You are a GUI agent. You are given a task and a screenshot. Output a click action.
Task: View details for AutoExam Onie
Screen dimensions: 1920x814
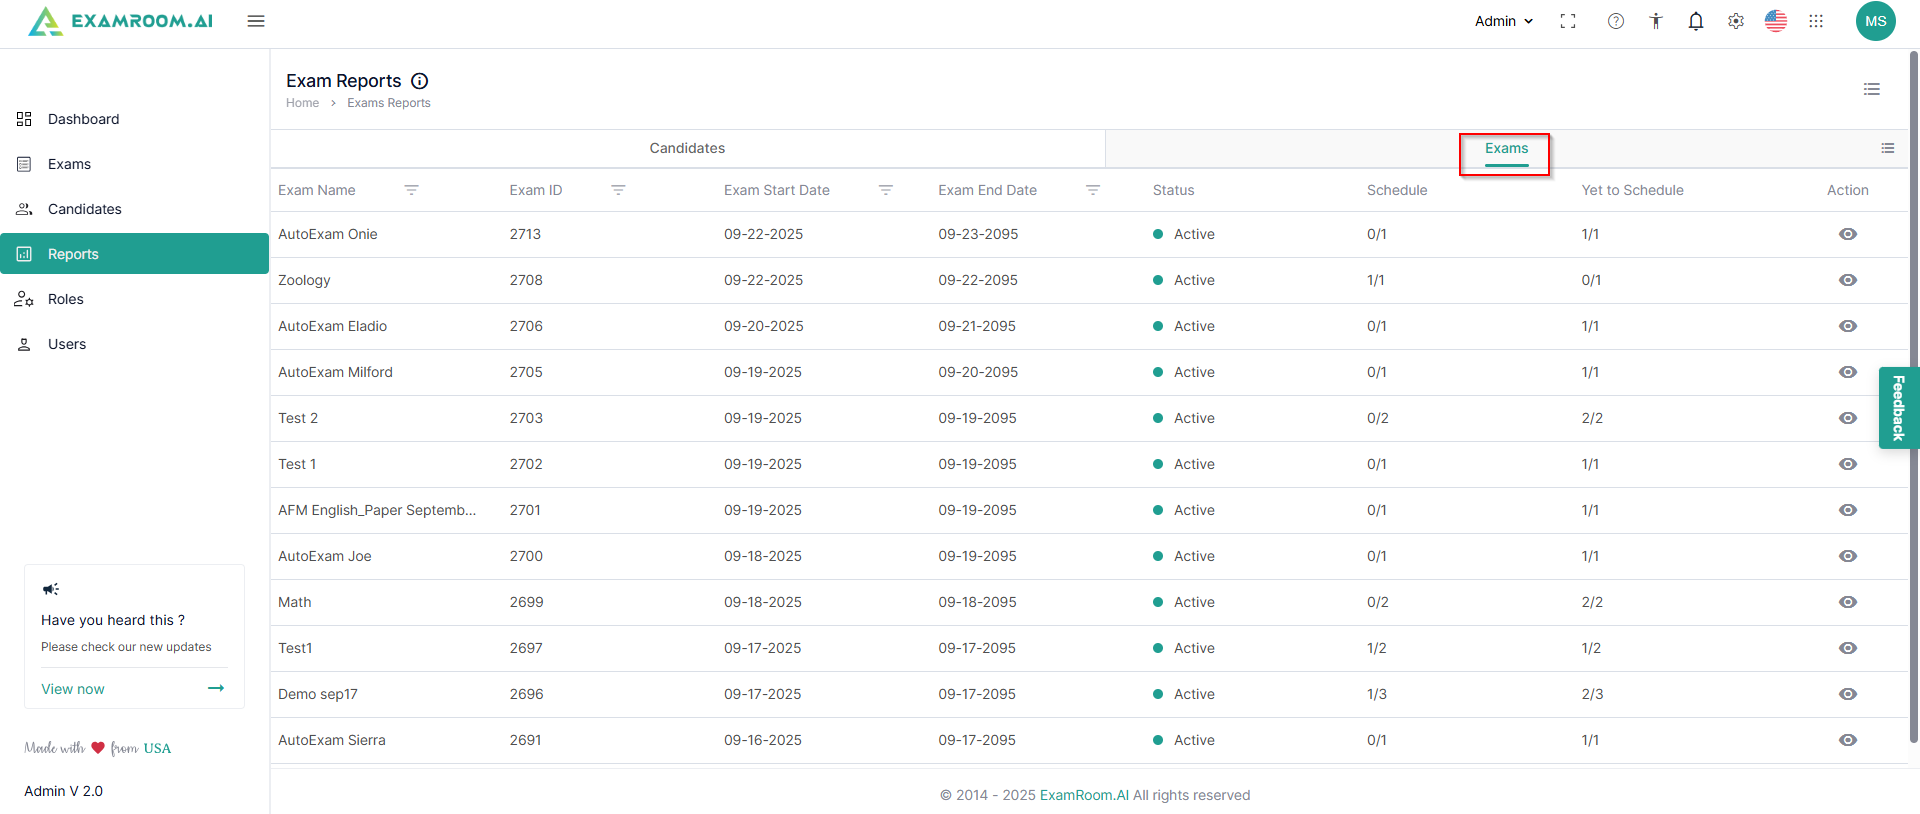pyautogui.click(x=1848, y=234)
